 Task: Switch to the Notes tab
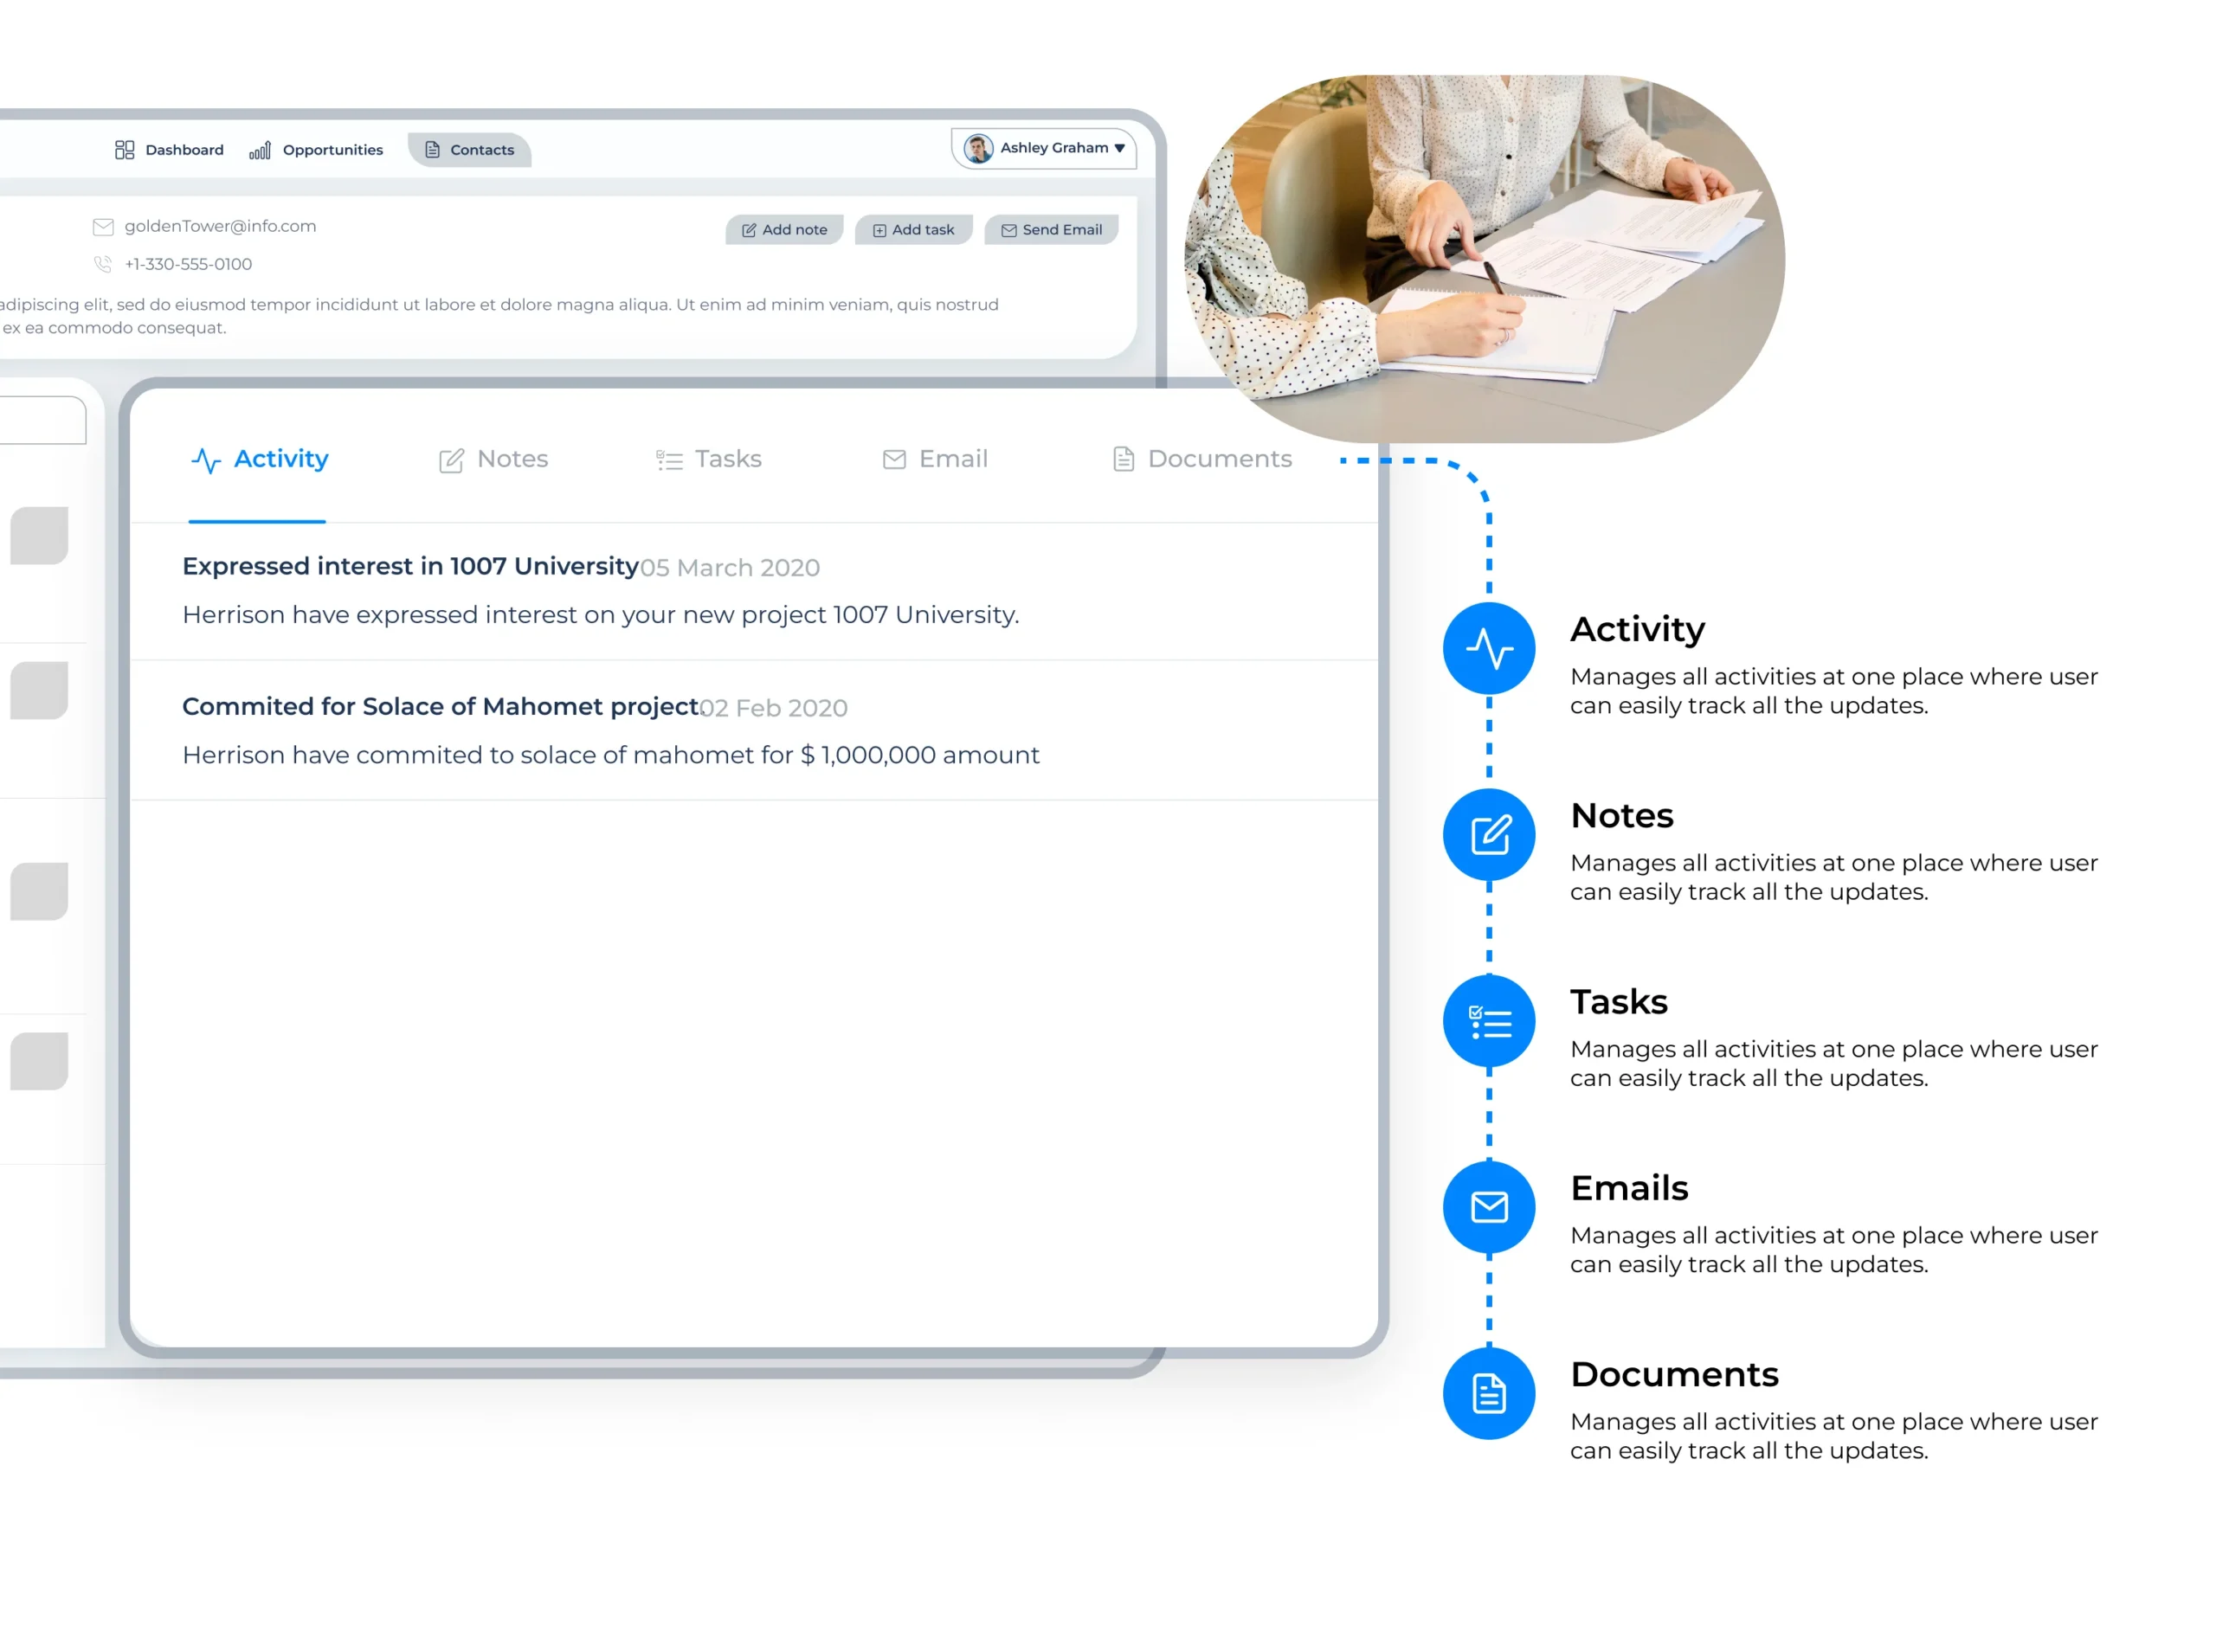(491, 458)
